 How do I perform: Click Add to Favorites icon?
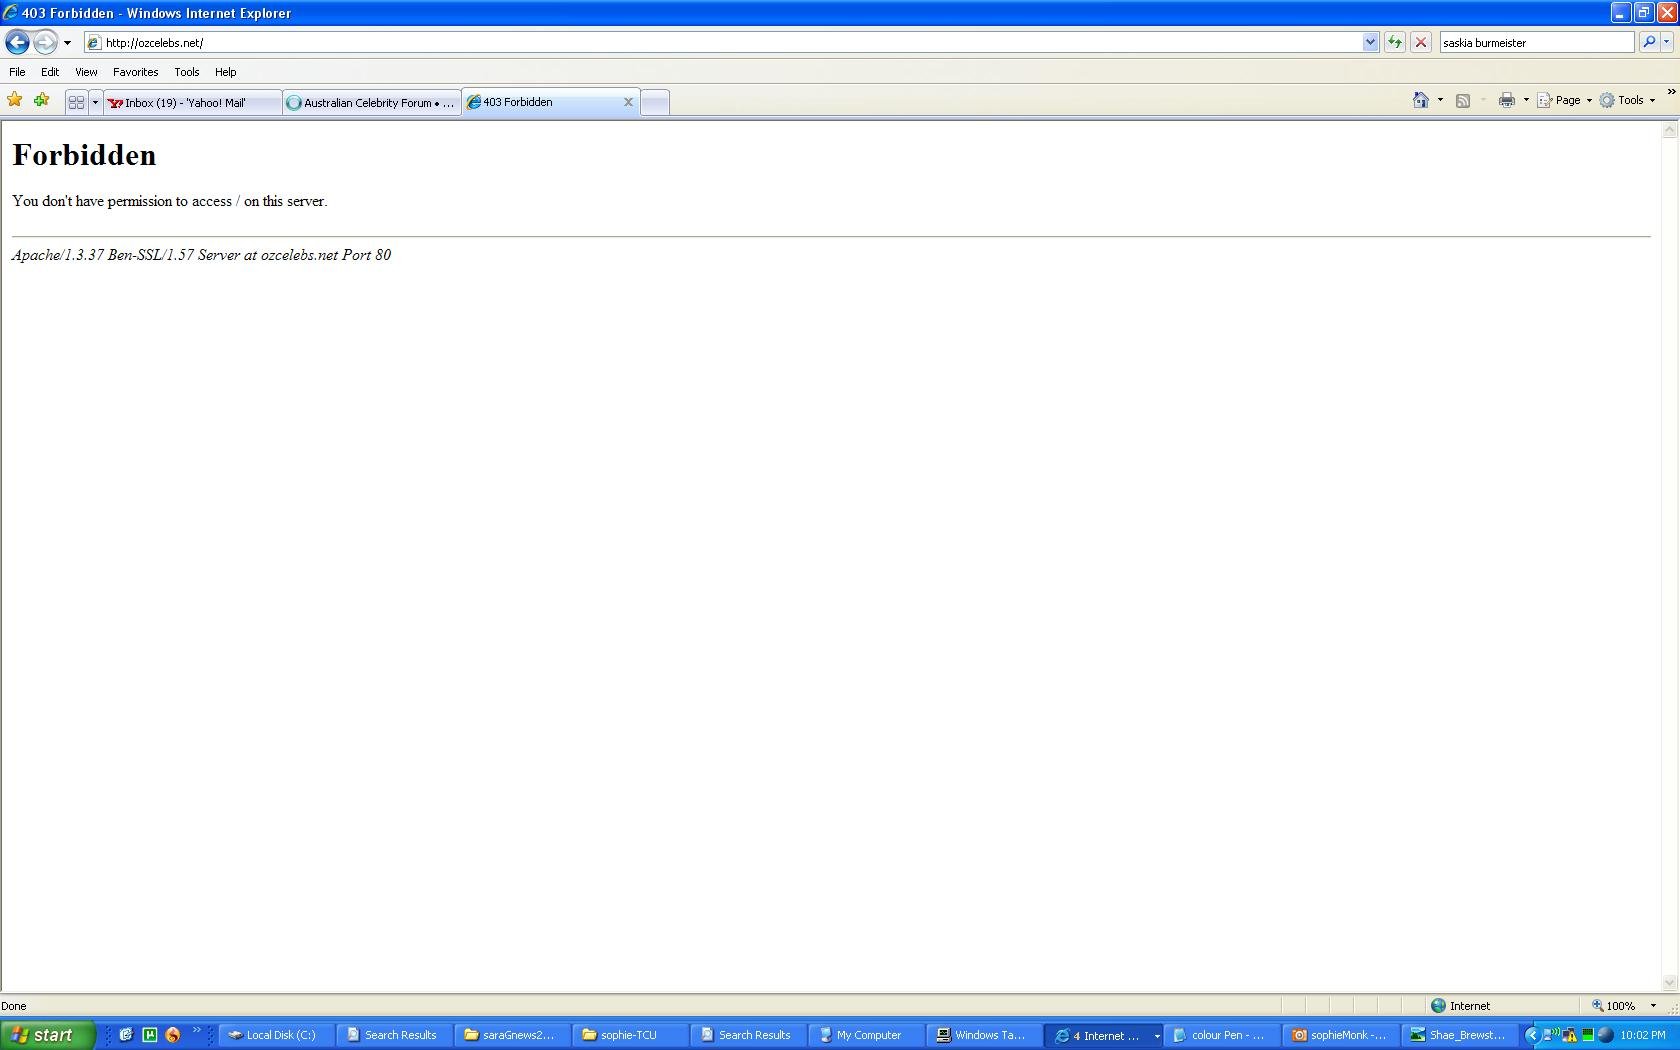click(x=41, y=100)
